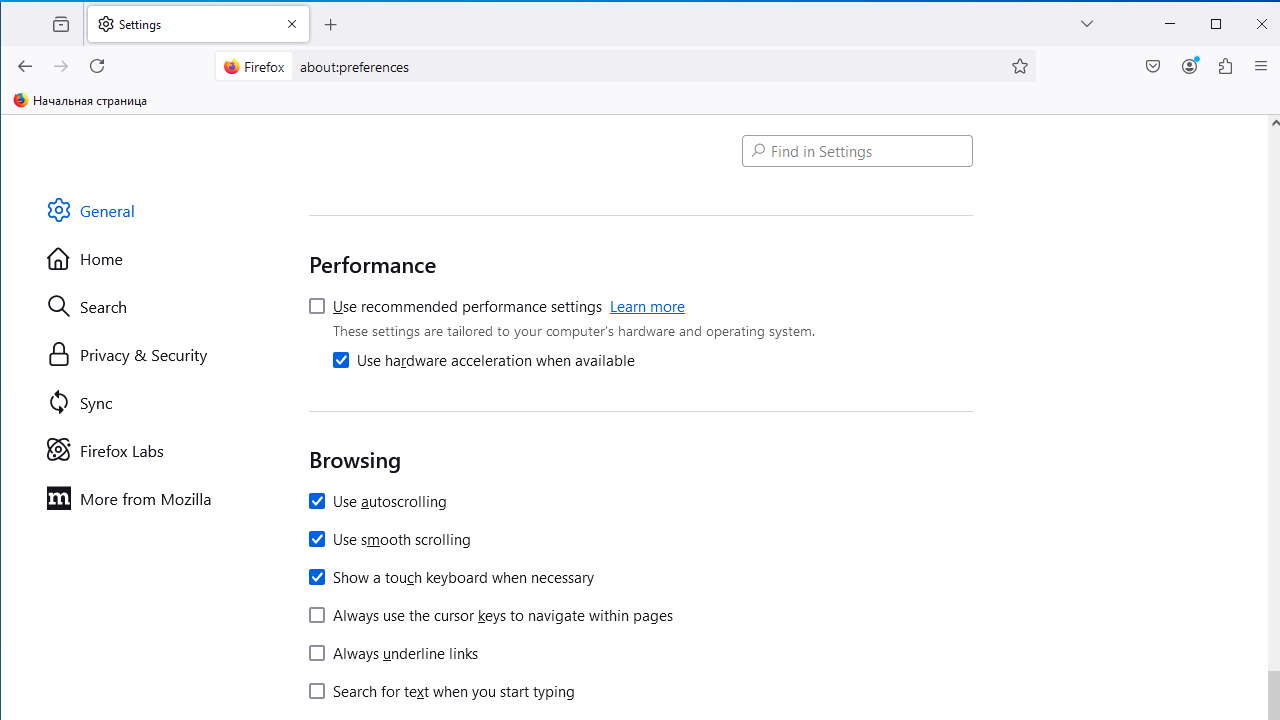Expand the List all tabs dropdown
Screen dimensions: 1280x720
pyautogui.click(x=1087, y=24)
